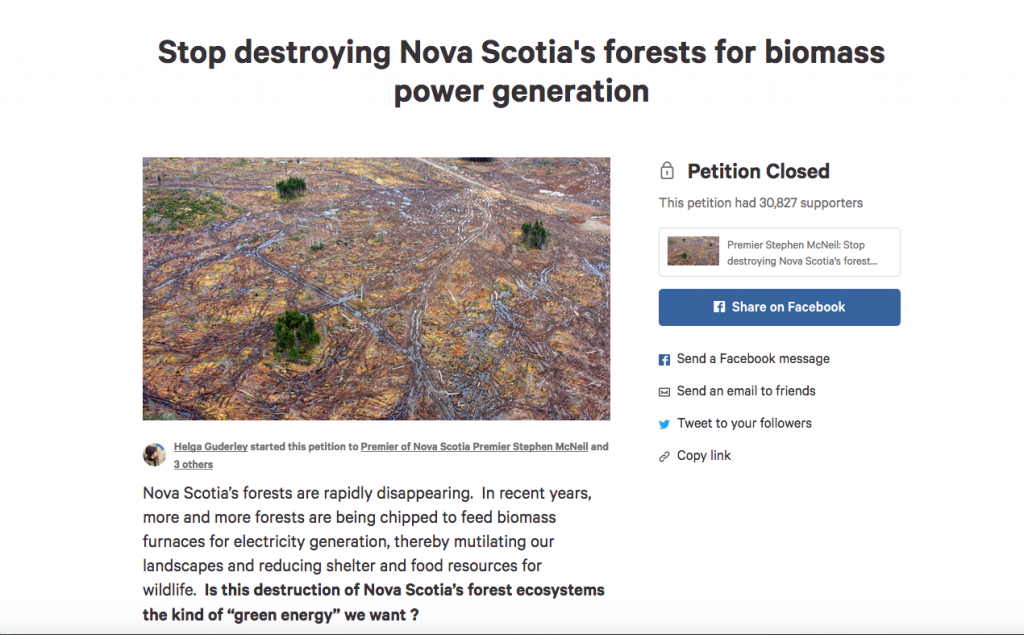Show the '3 others' petition recipients
The height and width of the screenshot is (635, 1024).
click(193, 464)
